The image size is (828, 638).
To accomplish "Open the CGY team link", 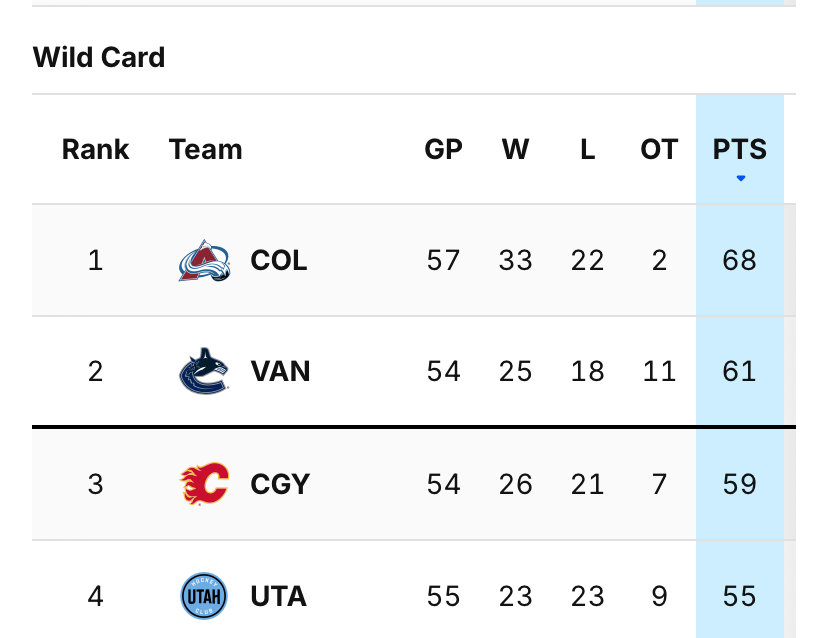I will [x=280, y=484].
